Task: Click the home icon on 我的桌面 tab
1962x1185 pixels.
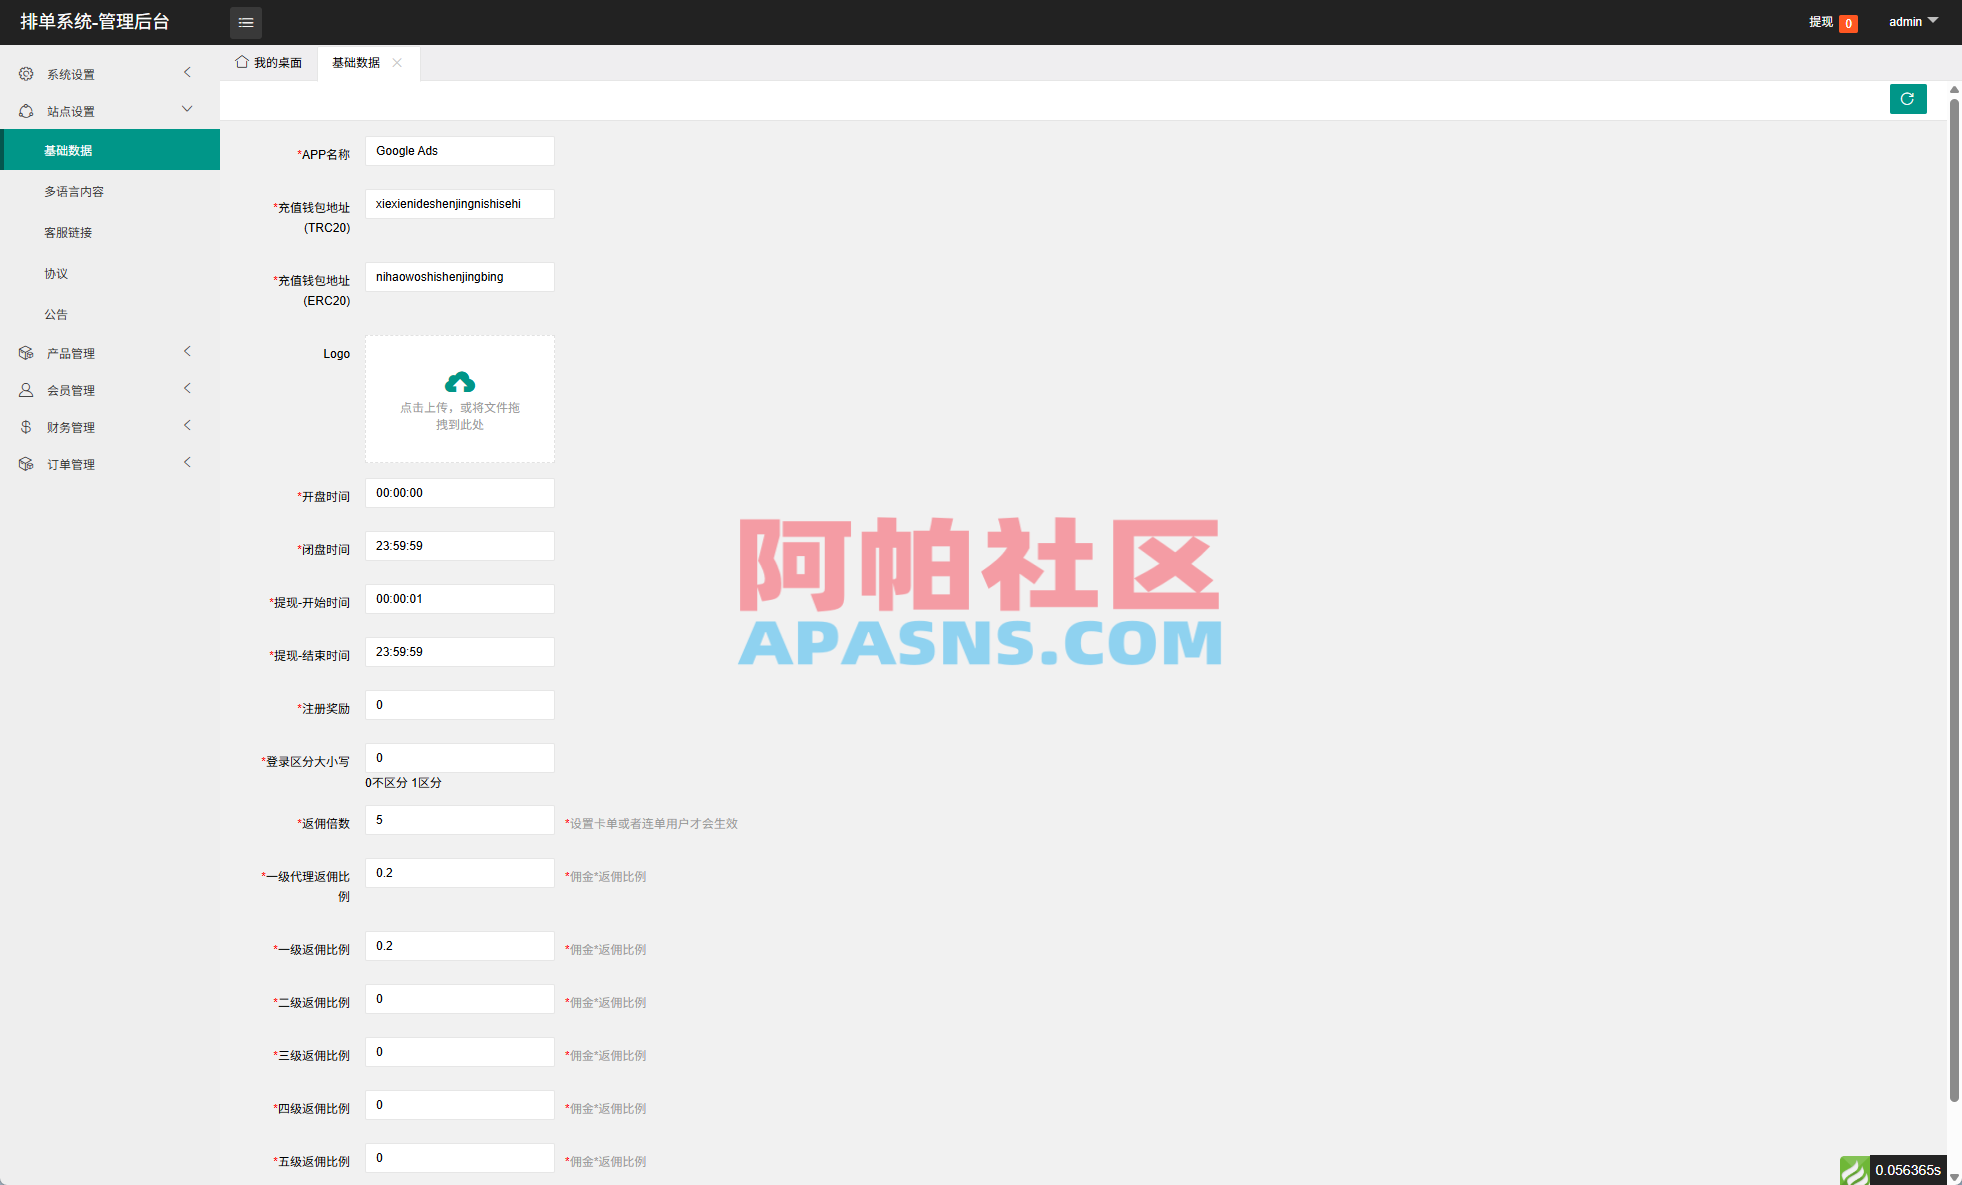Action: coord(240,62)
